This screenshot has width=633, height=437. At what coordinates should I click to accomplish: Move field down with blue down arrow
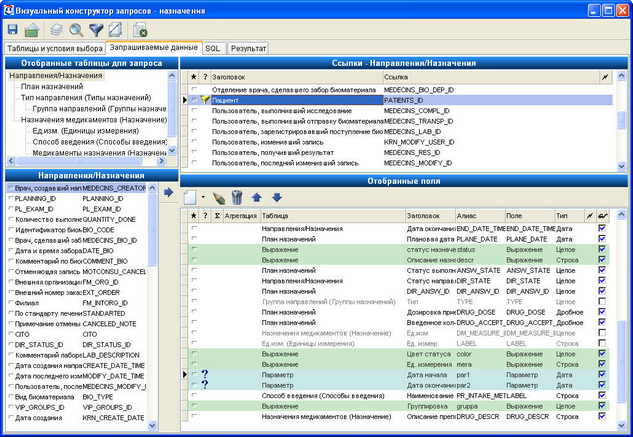coord(277,197)
